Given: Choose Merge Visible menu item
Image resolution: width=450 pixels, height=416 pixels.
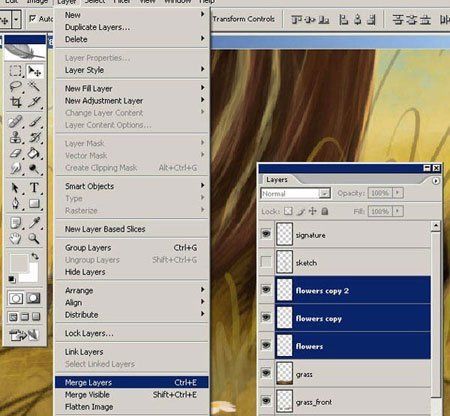Looking at the screenshot, I should tap(132, 395).
